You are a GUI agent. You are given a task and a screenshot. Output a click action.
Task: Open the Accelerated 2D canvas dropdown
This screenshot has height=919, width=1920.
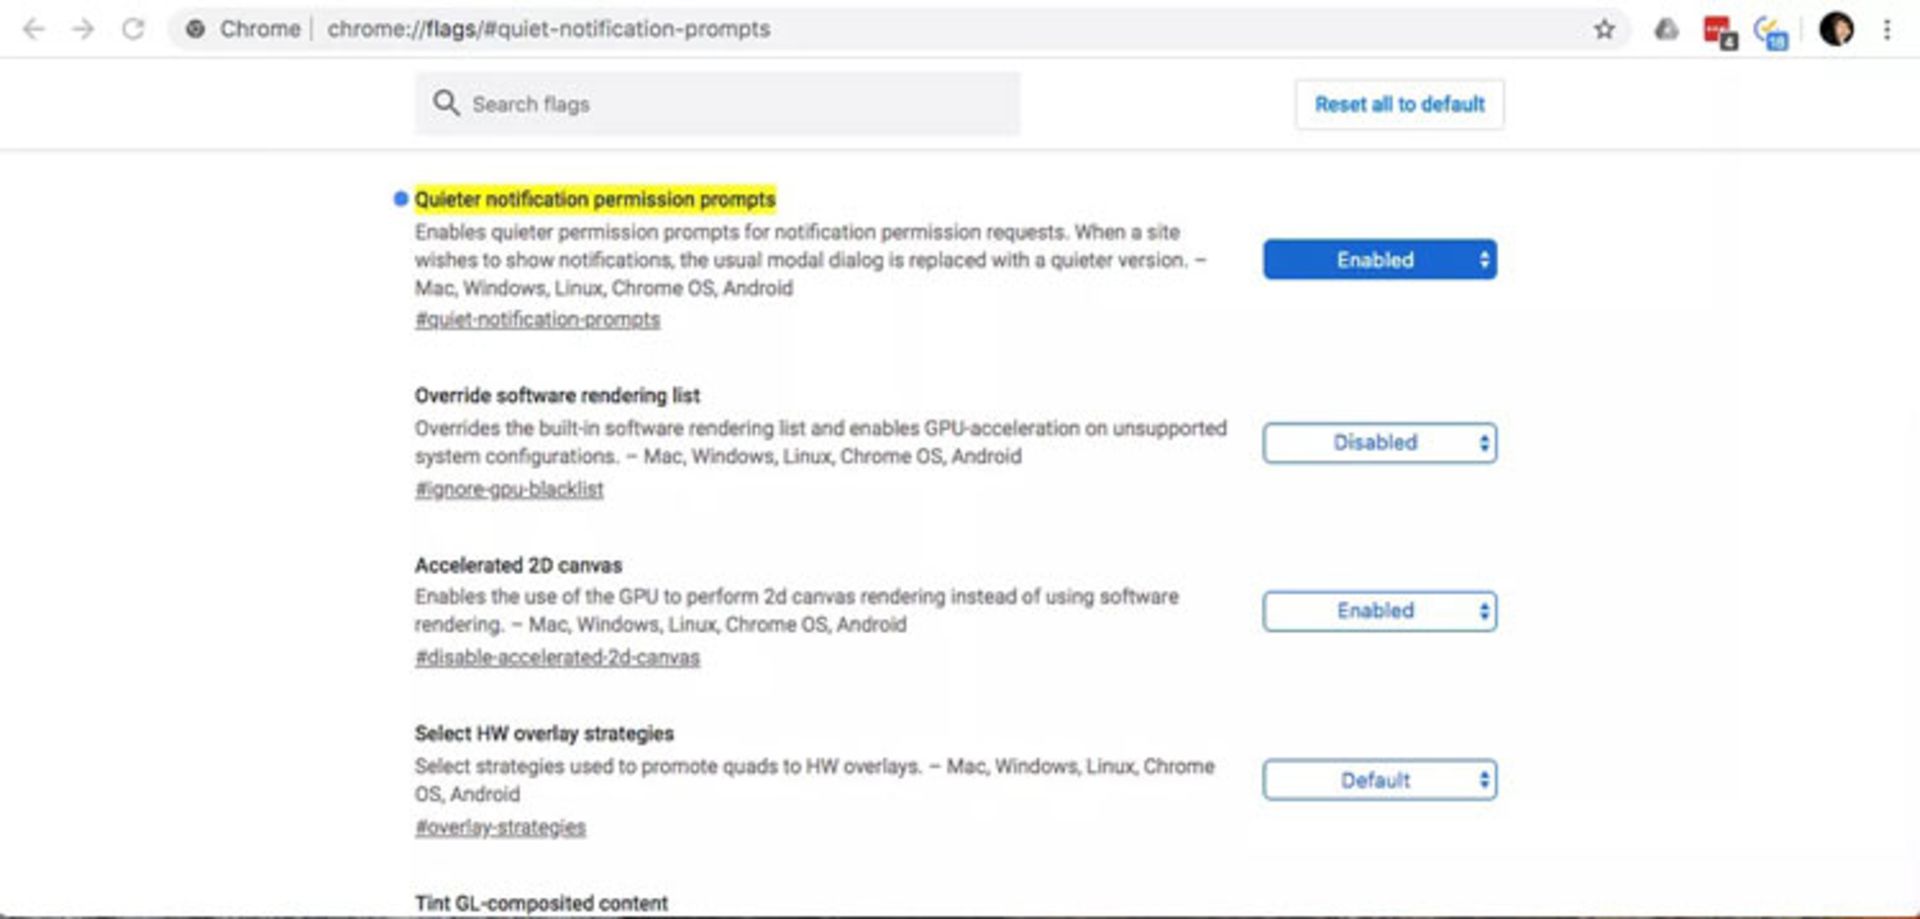click(1379, 610)
